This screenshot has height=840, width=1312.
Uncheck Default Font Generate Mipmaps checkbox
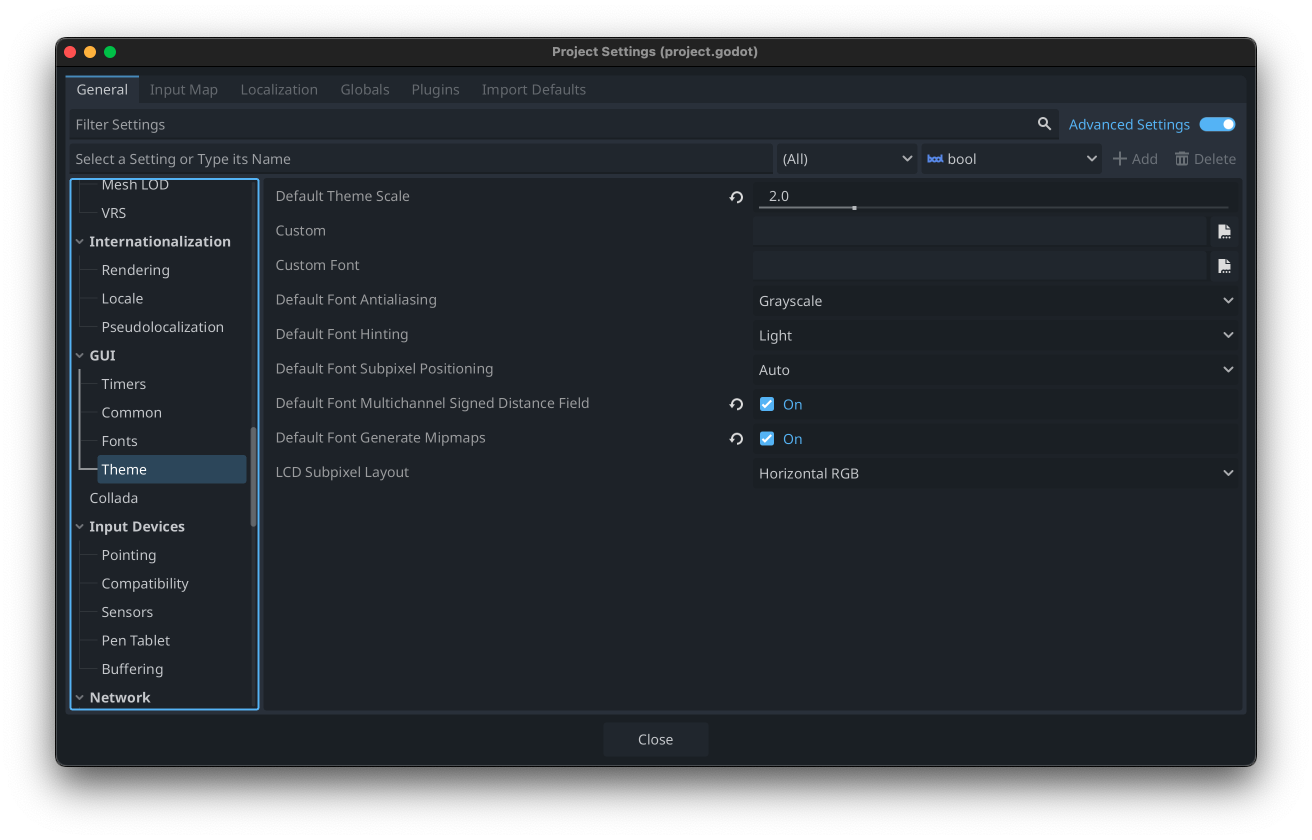tap(767, 439)
